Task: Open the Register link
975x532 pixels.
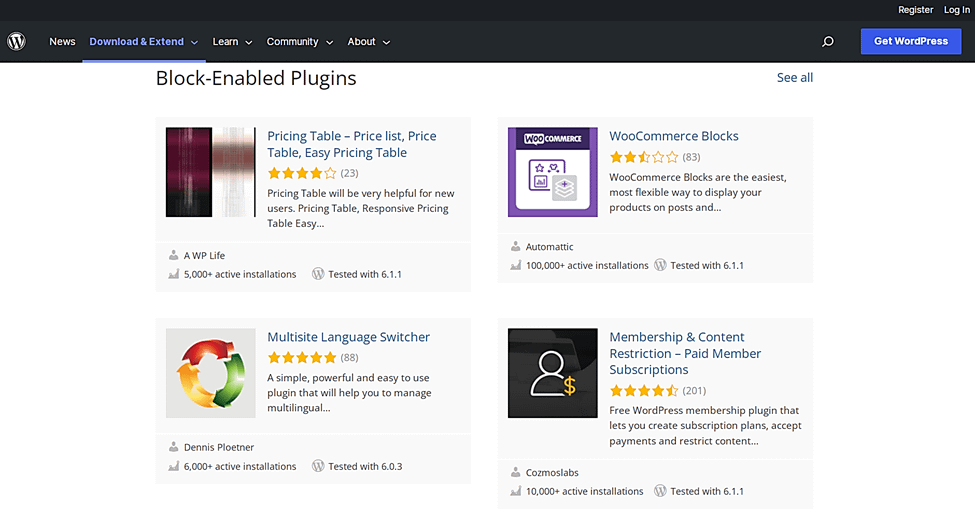Action: point(915,10)
